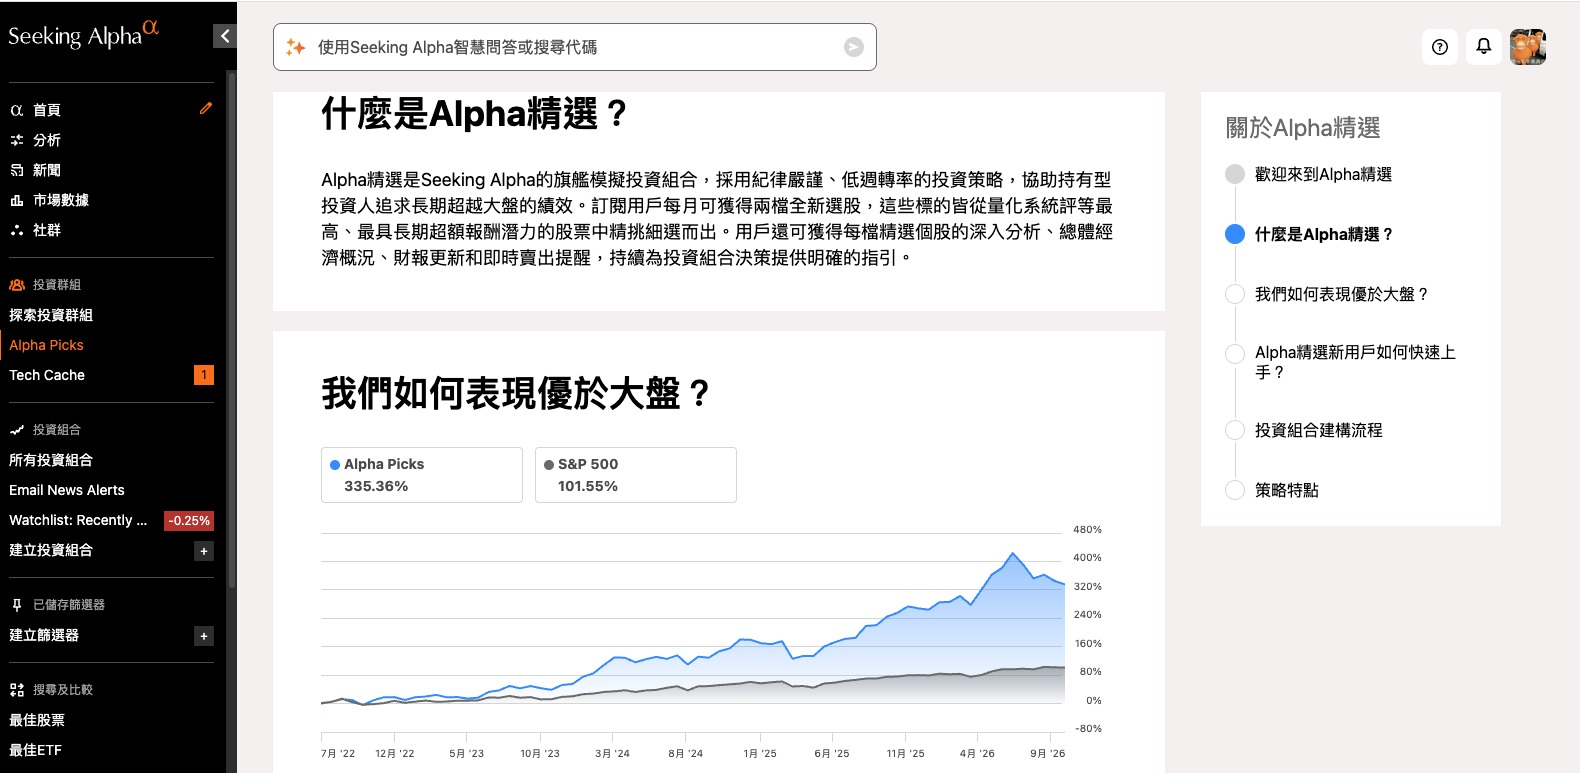
Task: Toggle Alpha Picks 335.36% chart series
Action: [x=422, y=475]
